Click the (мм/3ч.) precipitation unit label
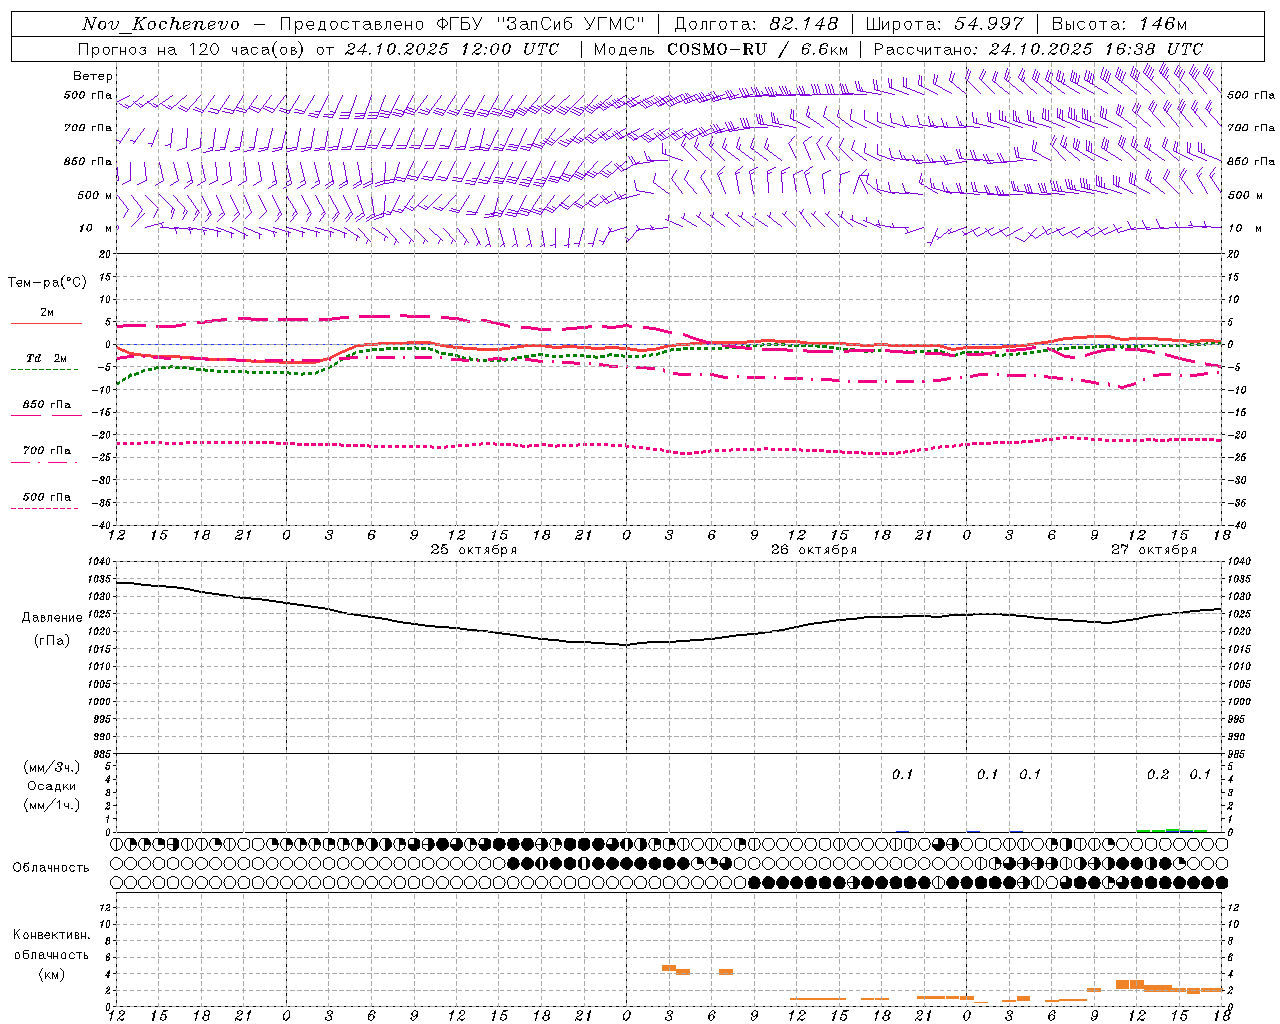This screenshot has height=1024, width=1280. pyautogui.click(x=52, y=767)
